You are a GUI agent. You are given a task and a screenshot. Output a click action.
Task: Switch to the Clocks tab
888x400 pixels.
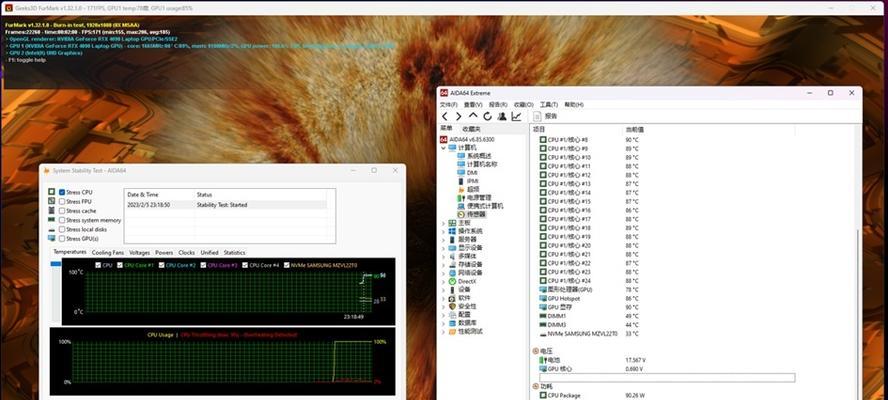[186, 253]
